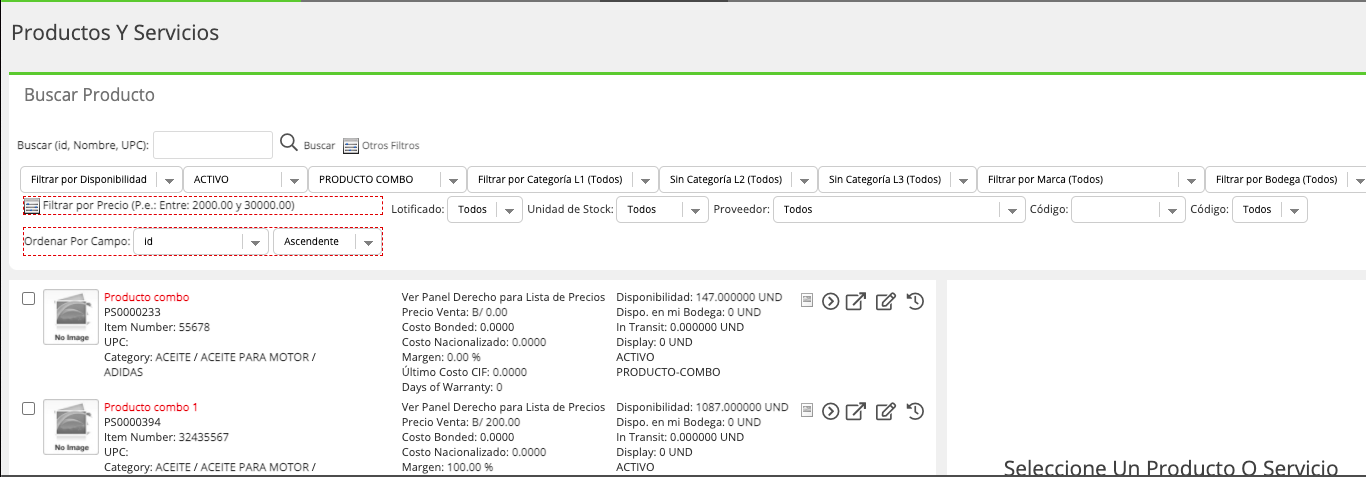
Task: Expand Sin Categoría L2 dropdown
Action: click(738, 180)
